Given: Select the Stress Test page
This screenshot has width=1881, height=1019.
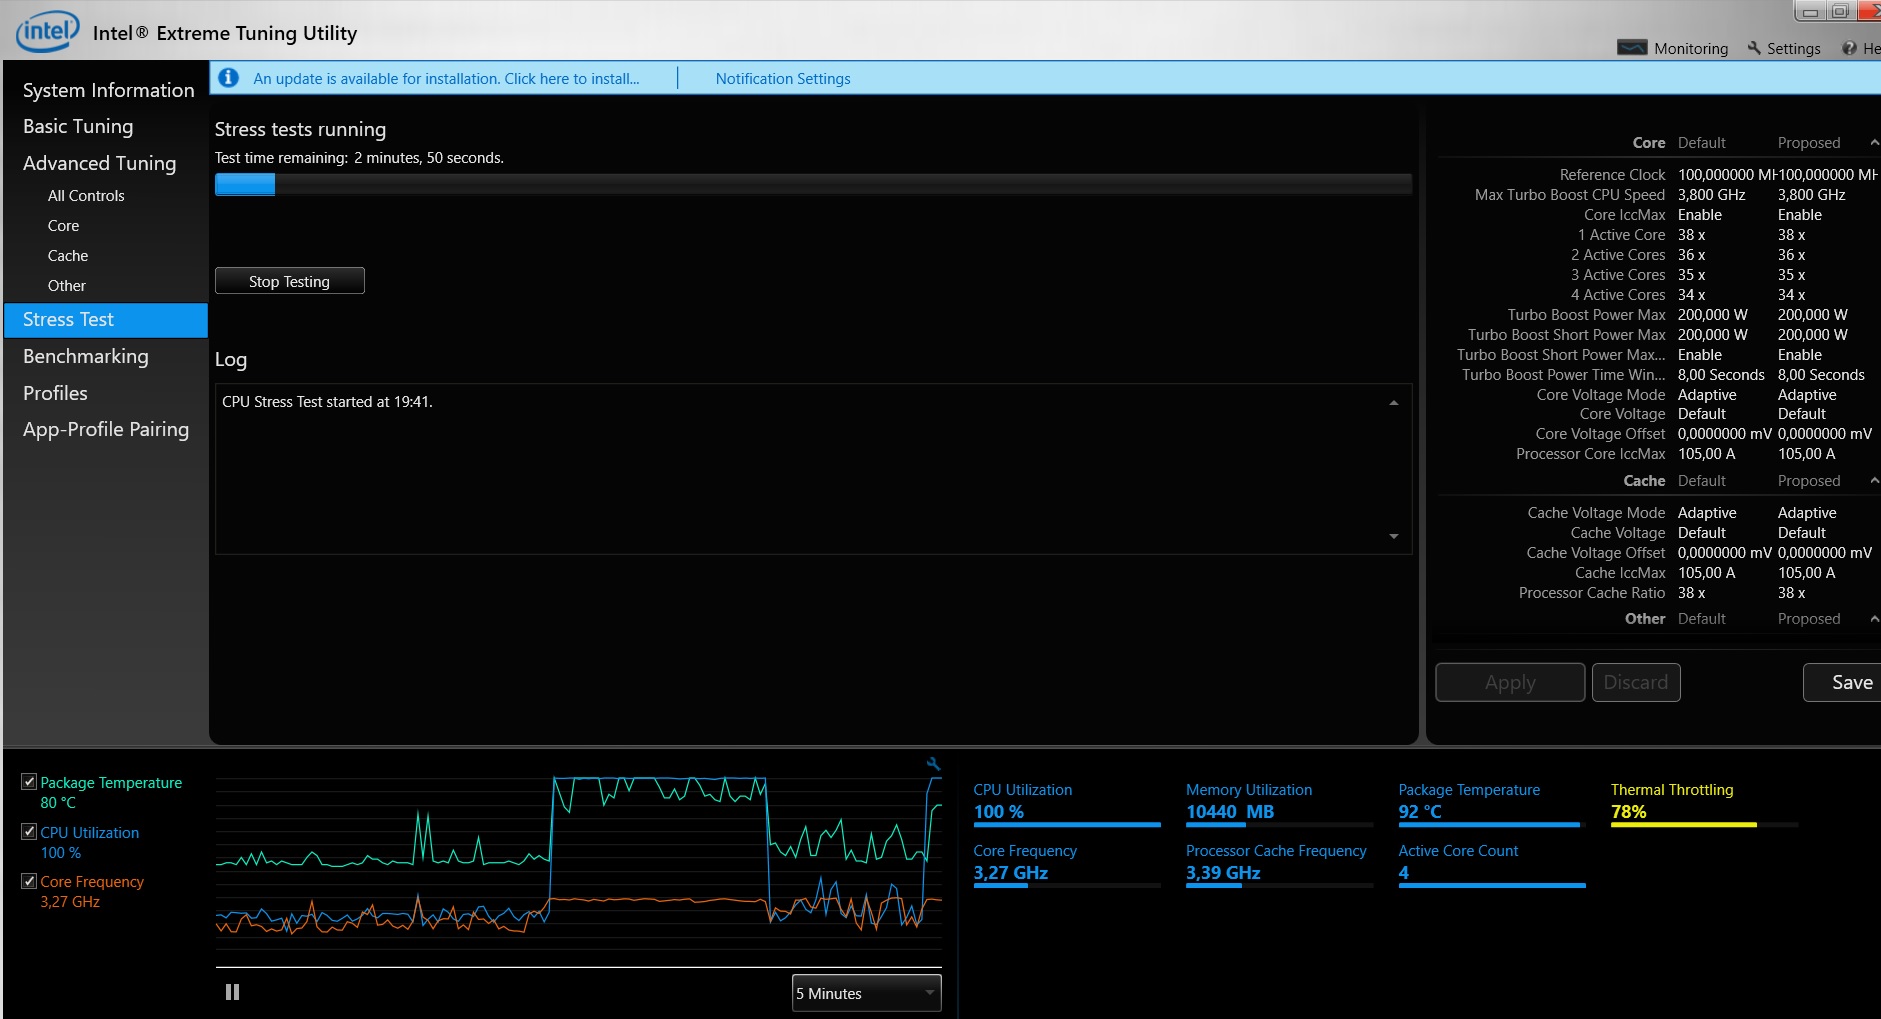Looking at the screenshot, I should point(106,320).
